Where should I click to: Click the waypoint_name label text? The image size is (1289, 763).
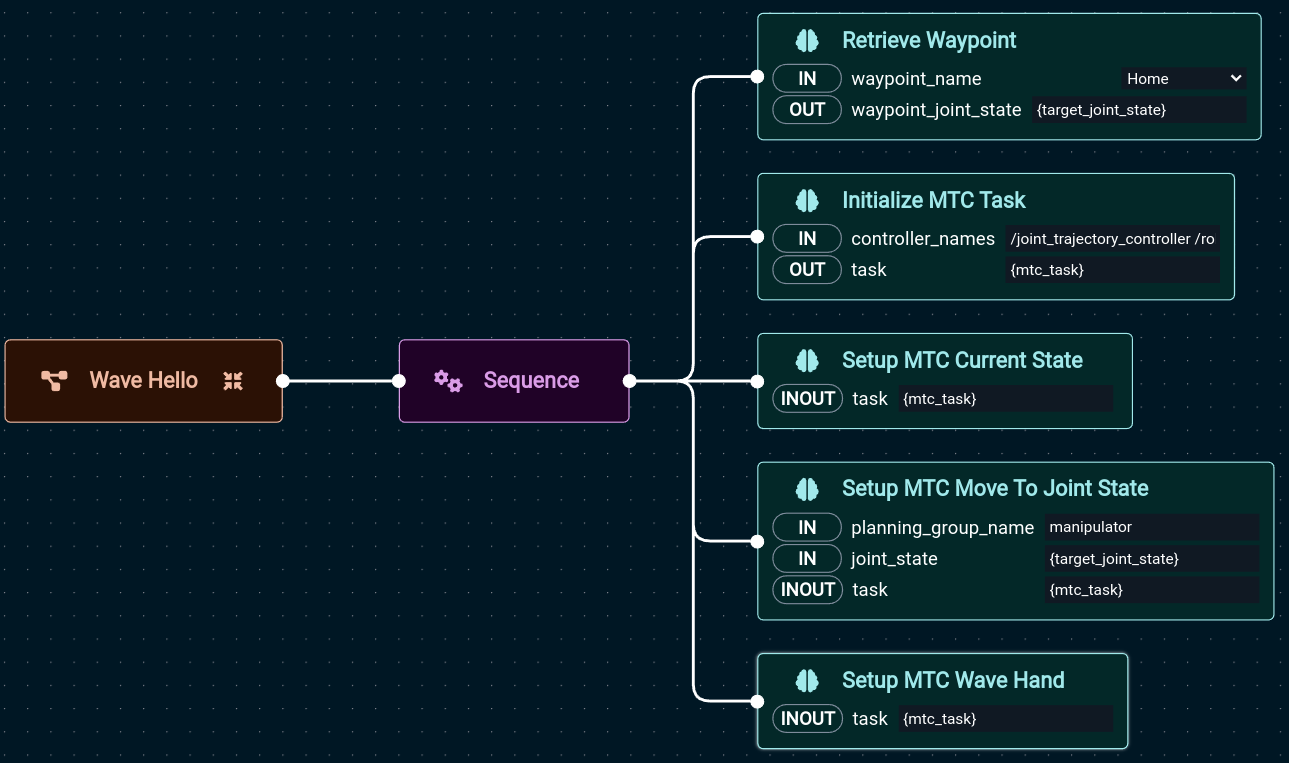[x=916, y=79]
